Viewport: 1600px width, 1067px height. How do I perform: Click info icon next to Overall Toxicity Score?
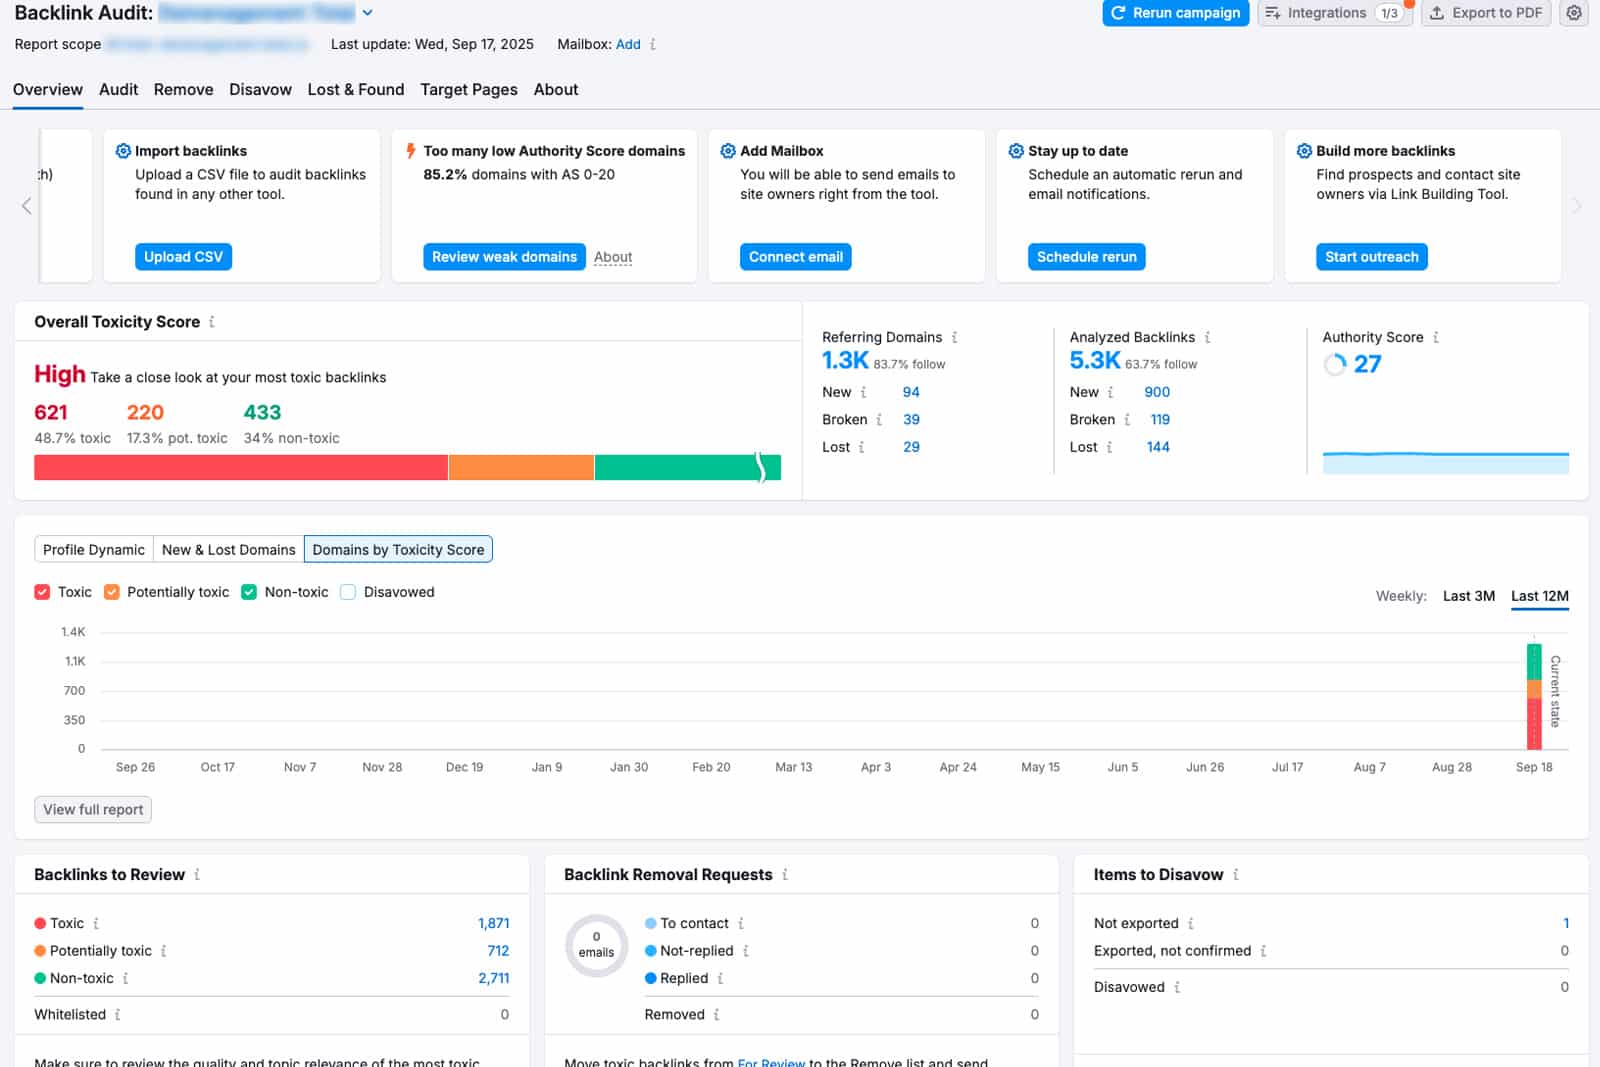click(x=212, y=322)
